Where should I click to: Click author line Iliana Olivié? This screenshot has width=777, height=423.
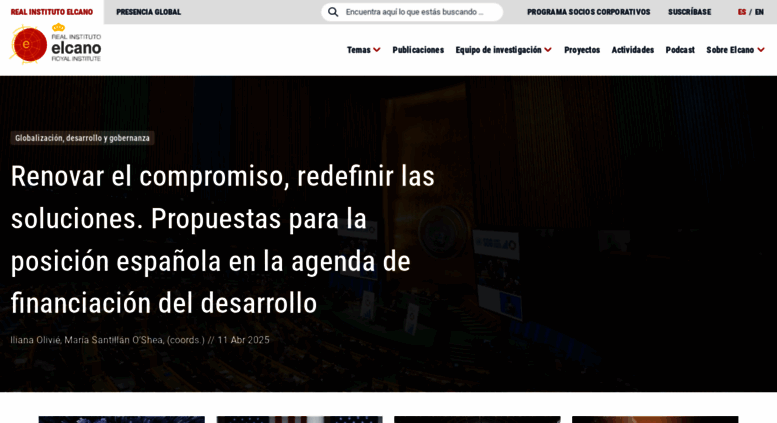107,340
